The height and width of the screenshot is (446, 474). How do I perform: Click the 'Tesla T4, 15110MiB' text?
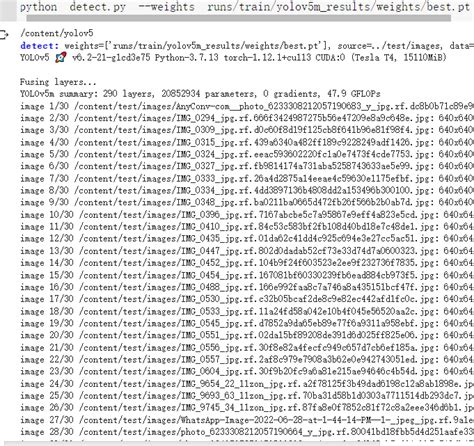click(399, 58)
